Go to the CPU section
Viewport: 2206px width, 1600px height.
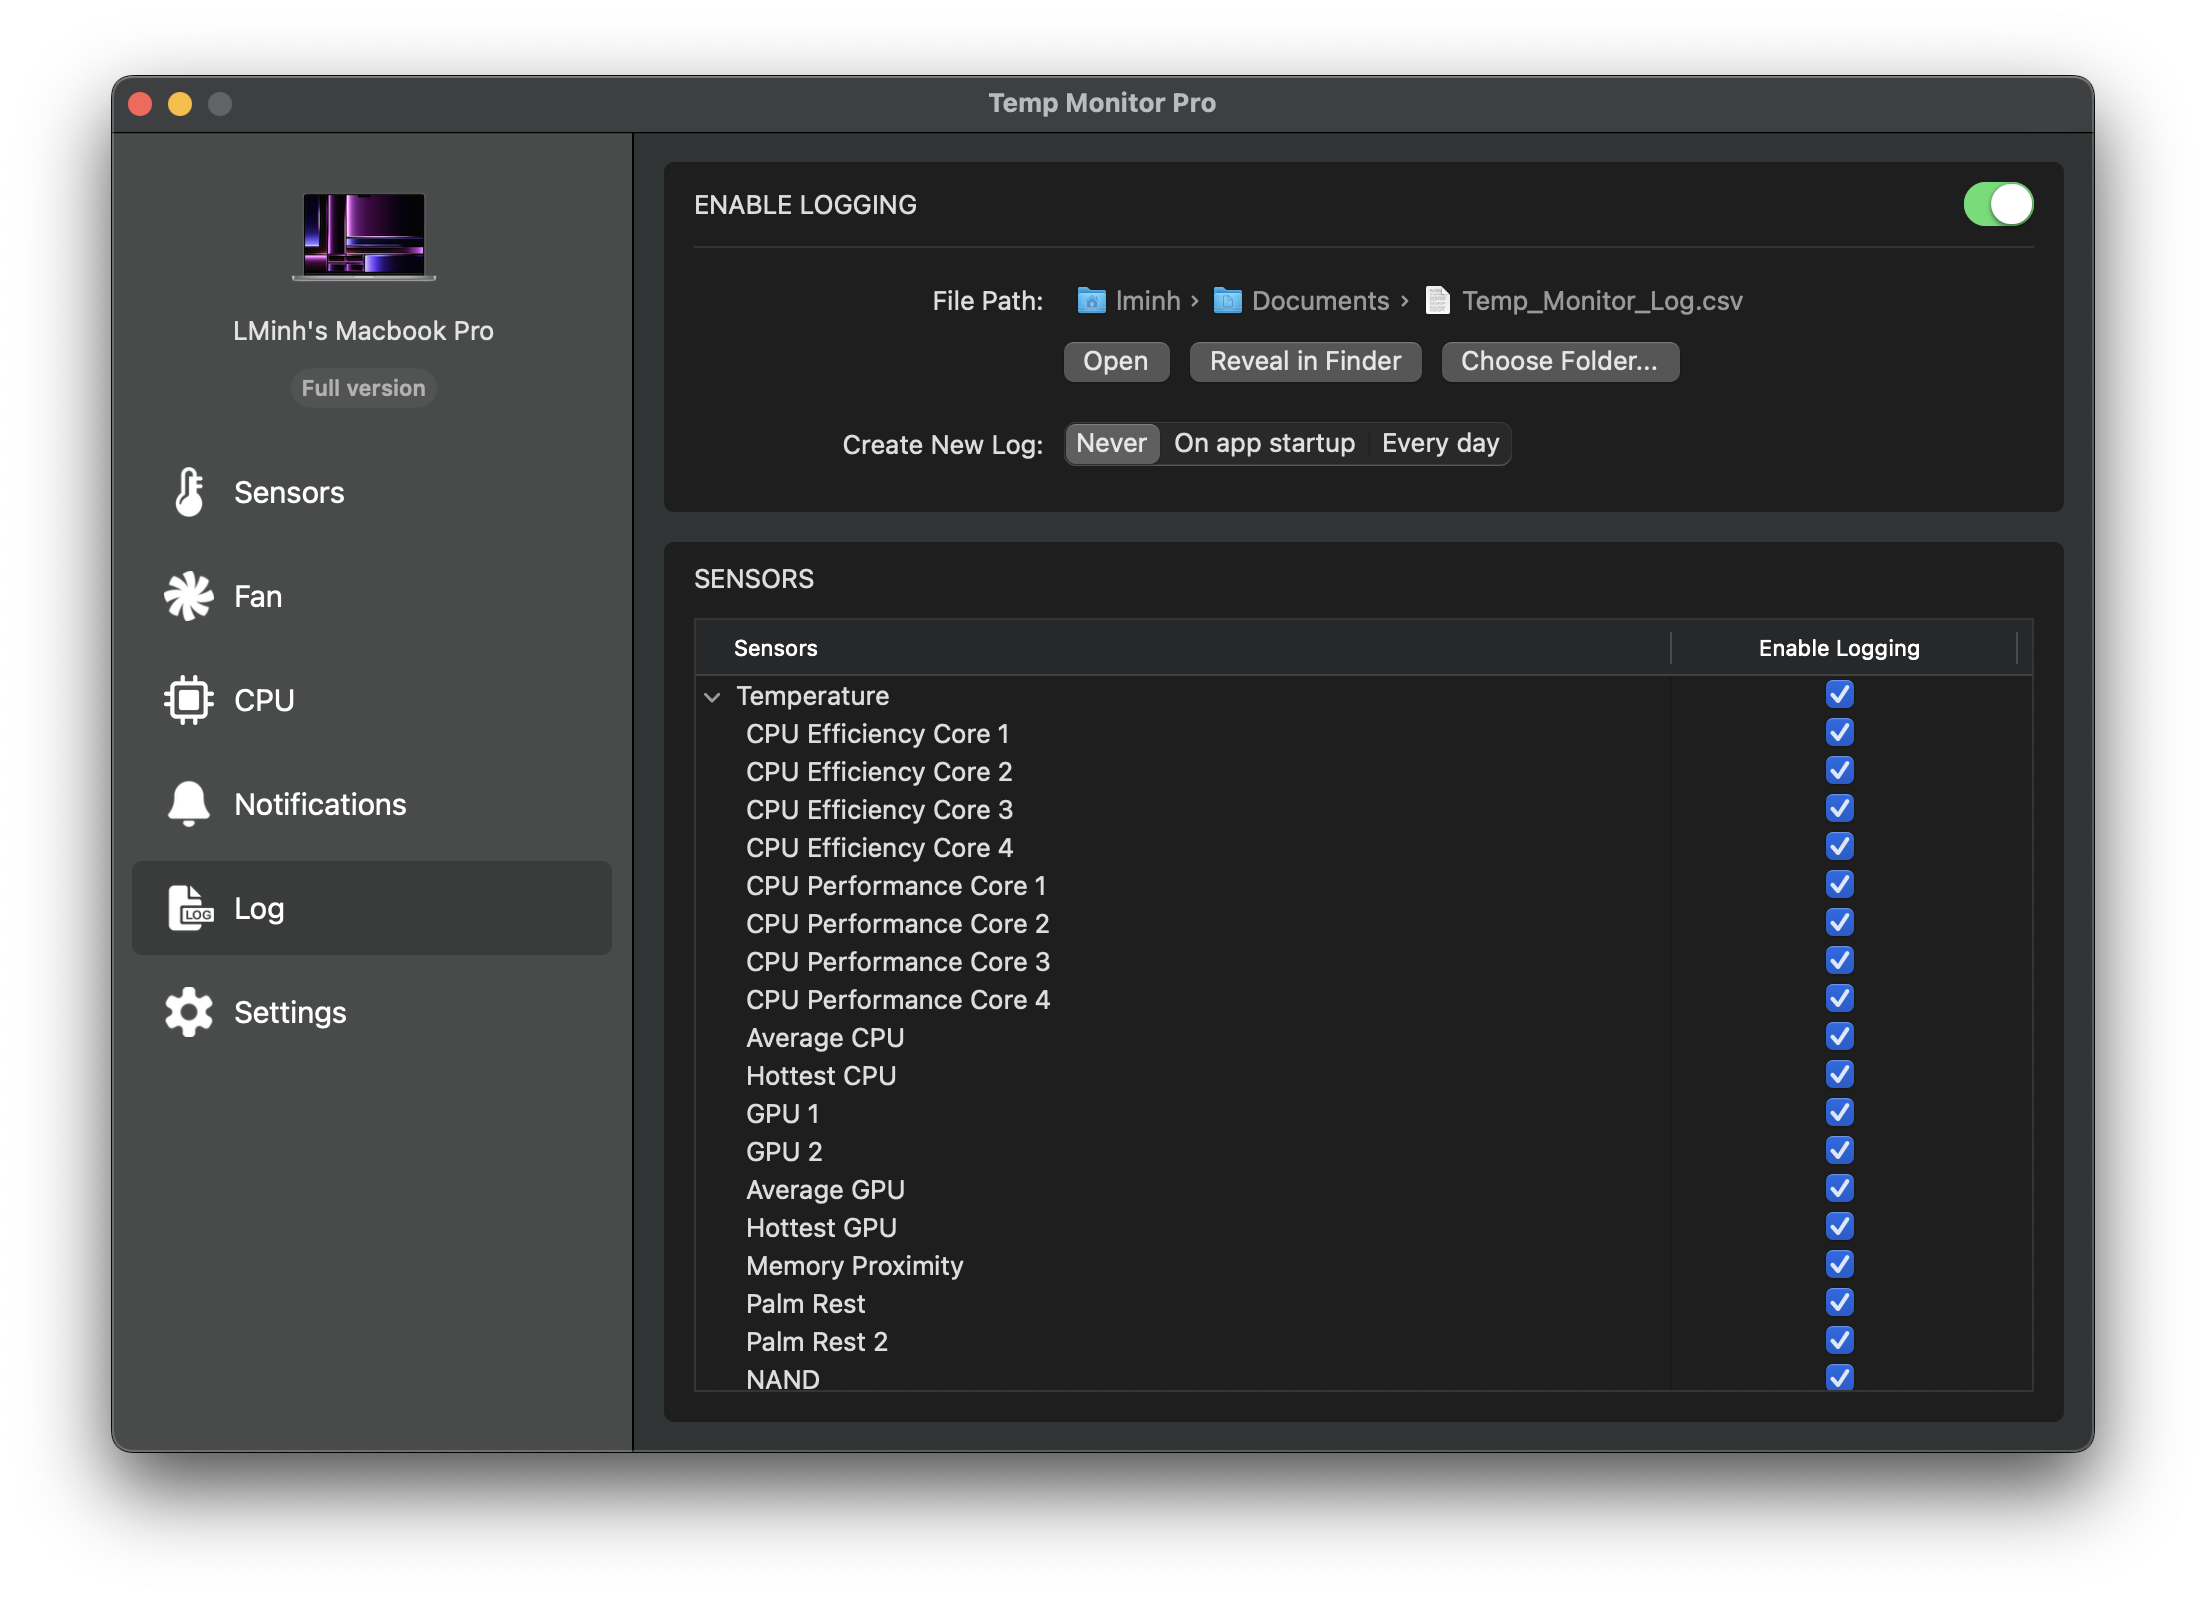(372, 700)
